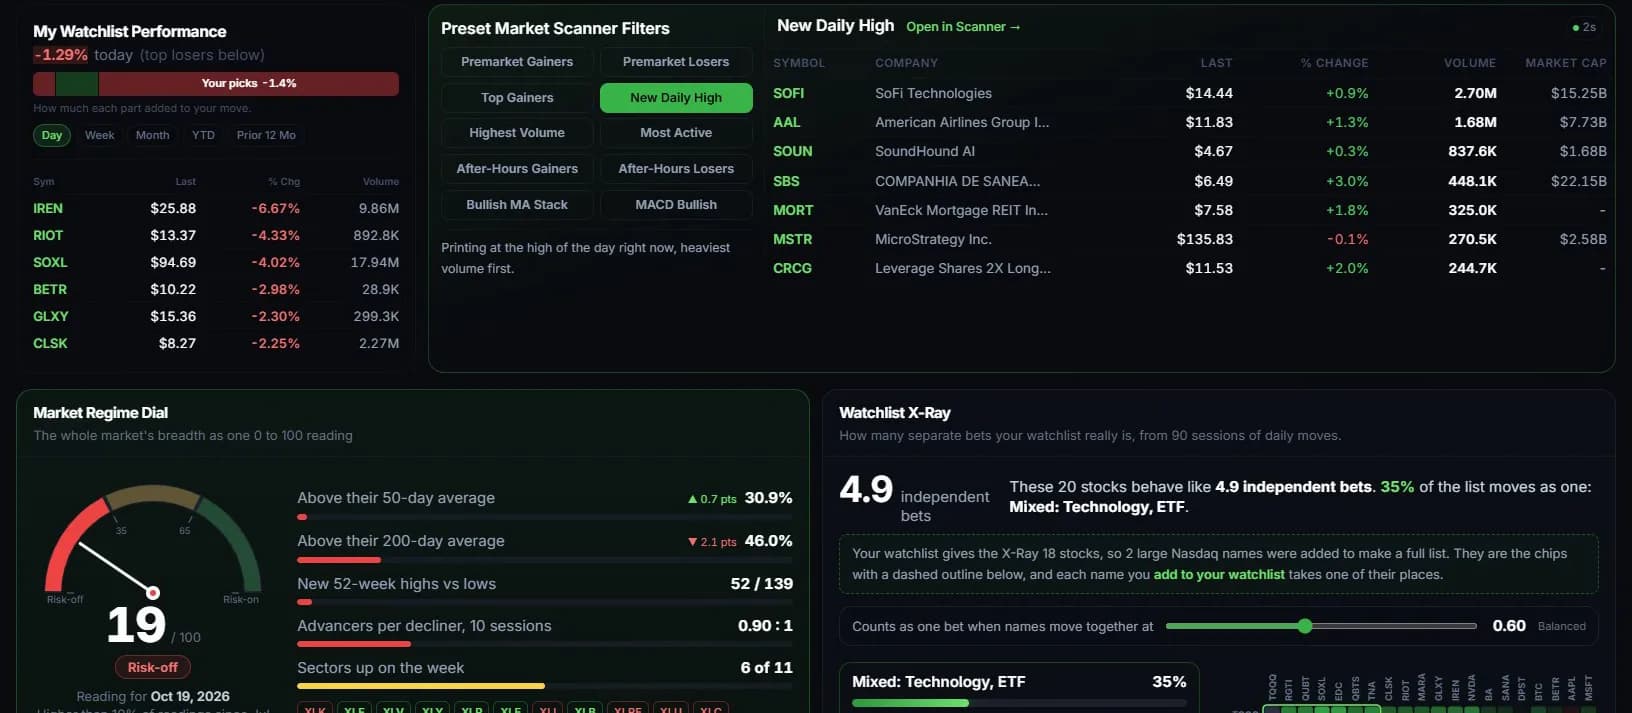Open the BETR ticker in the watchlist

tap(50, 290)
